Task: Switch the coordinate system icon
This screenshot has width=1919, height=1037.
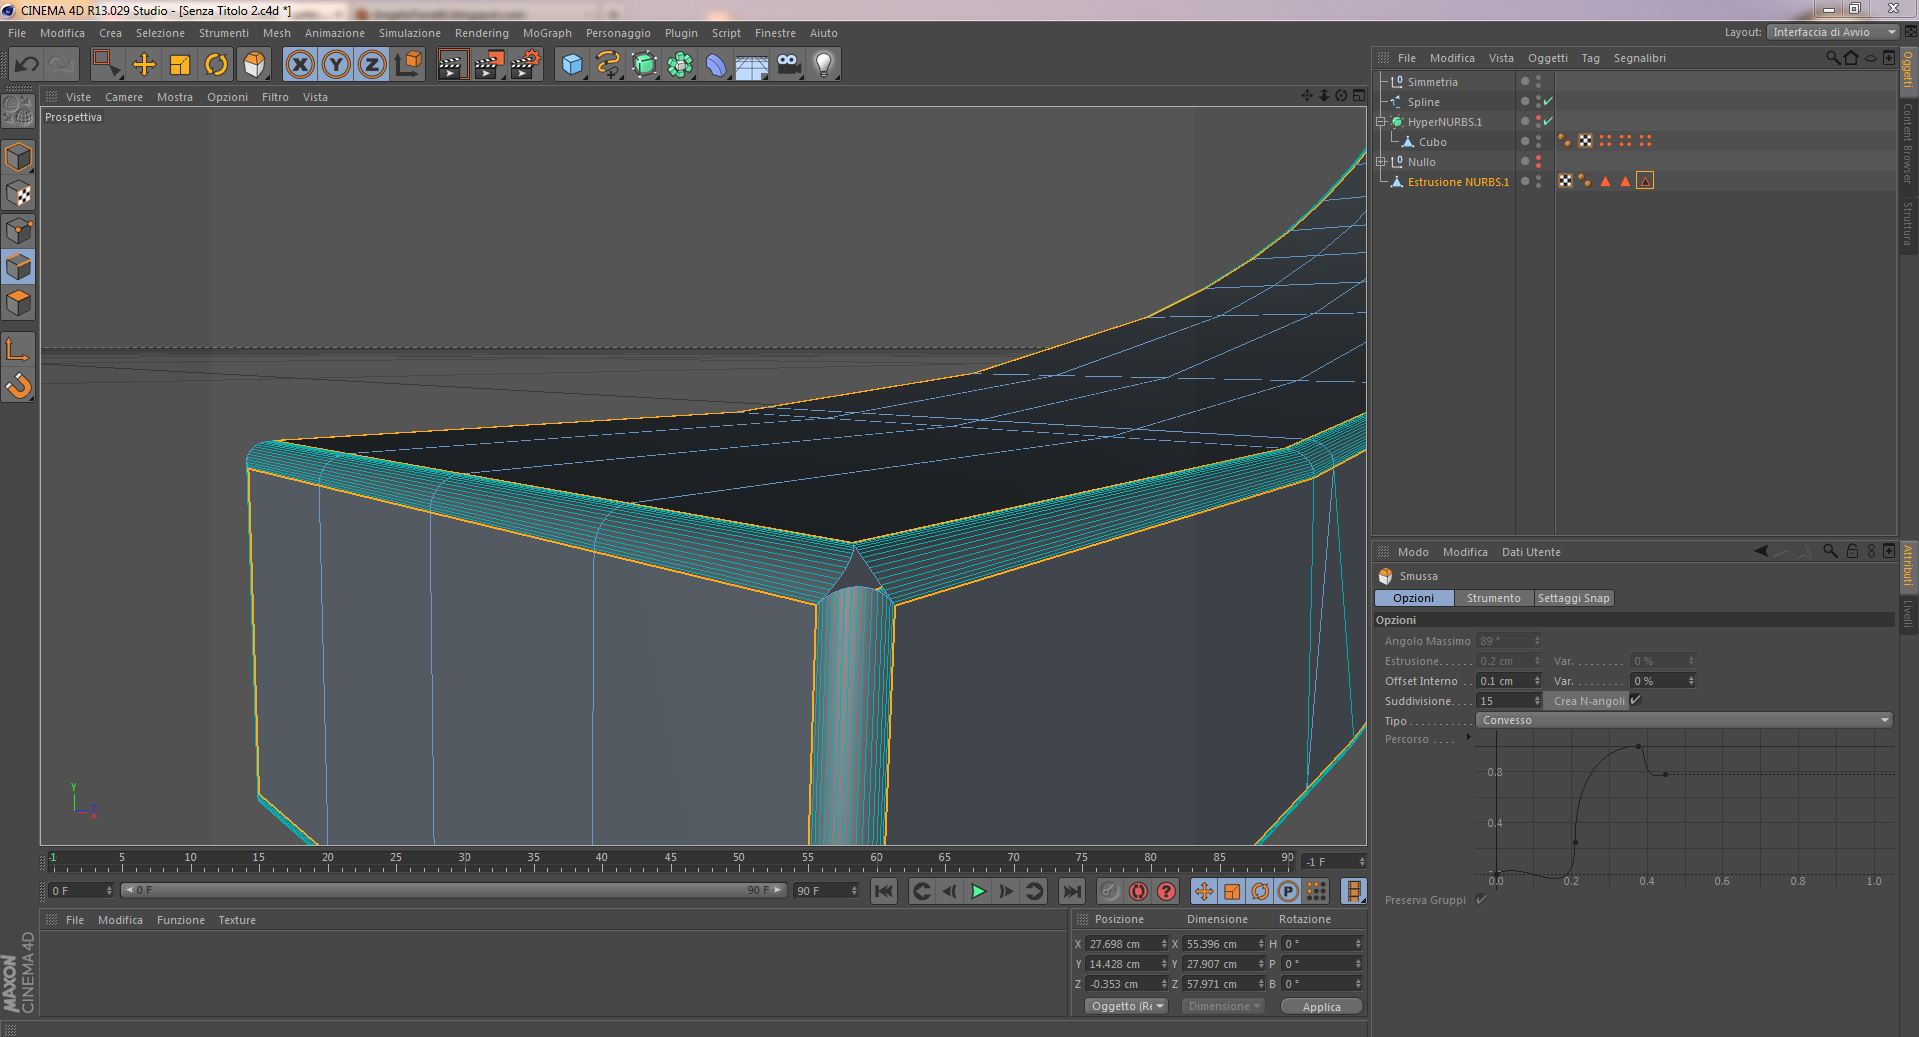Action: pyautogui.click(x=408, y=65)
